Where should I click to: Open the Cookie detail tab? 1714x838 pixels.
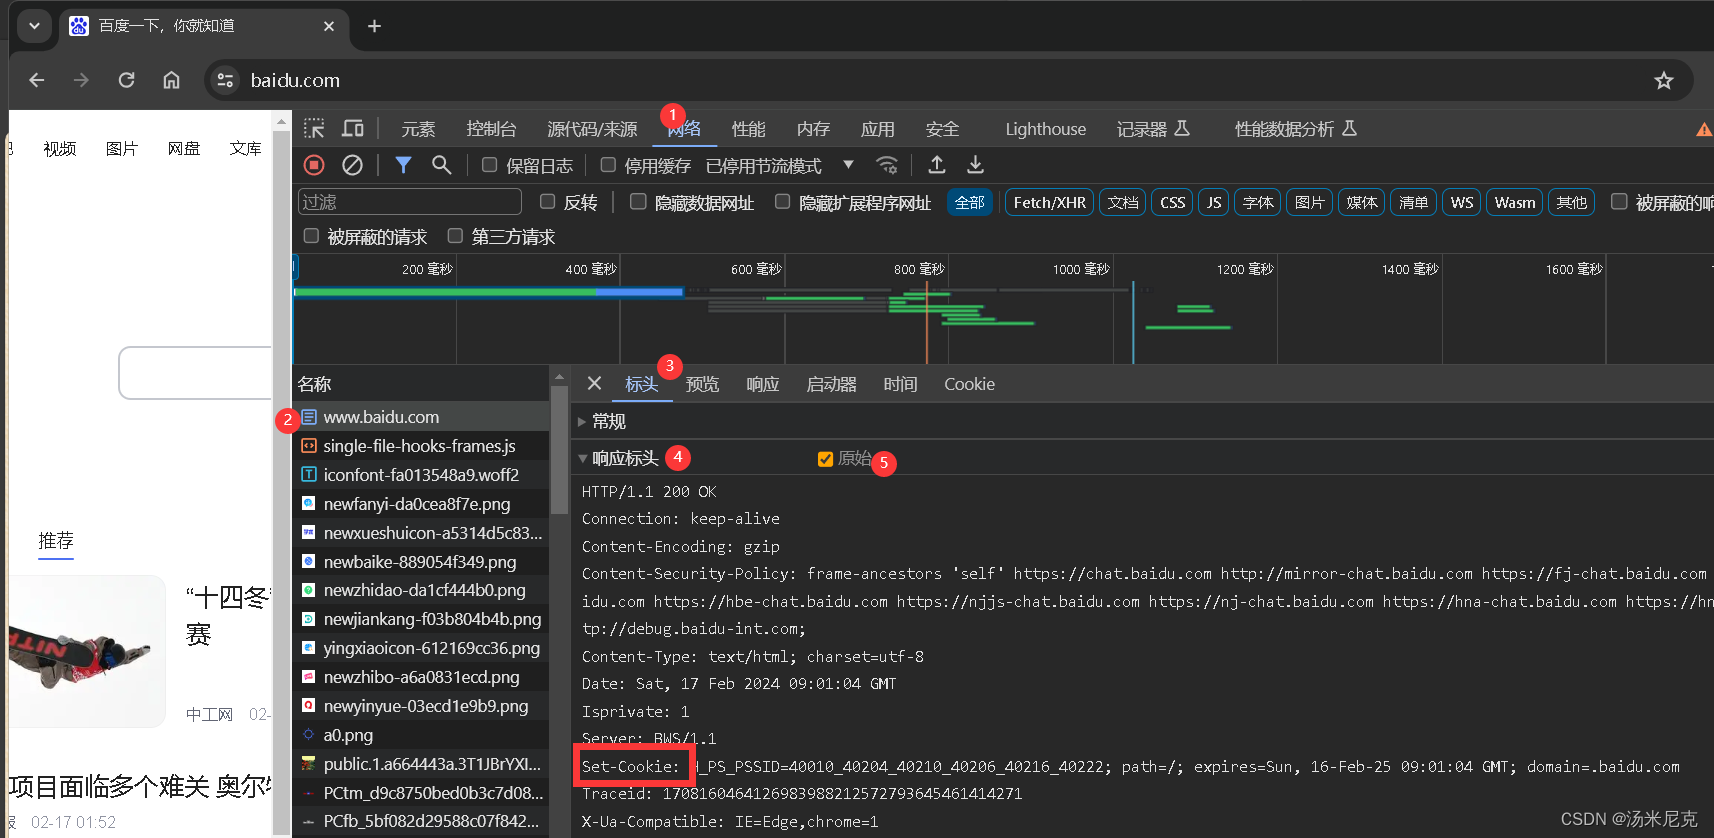(x=969, y=384)
